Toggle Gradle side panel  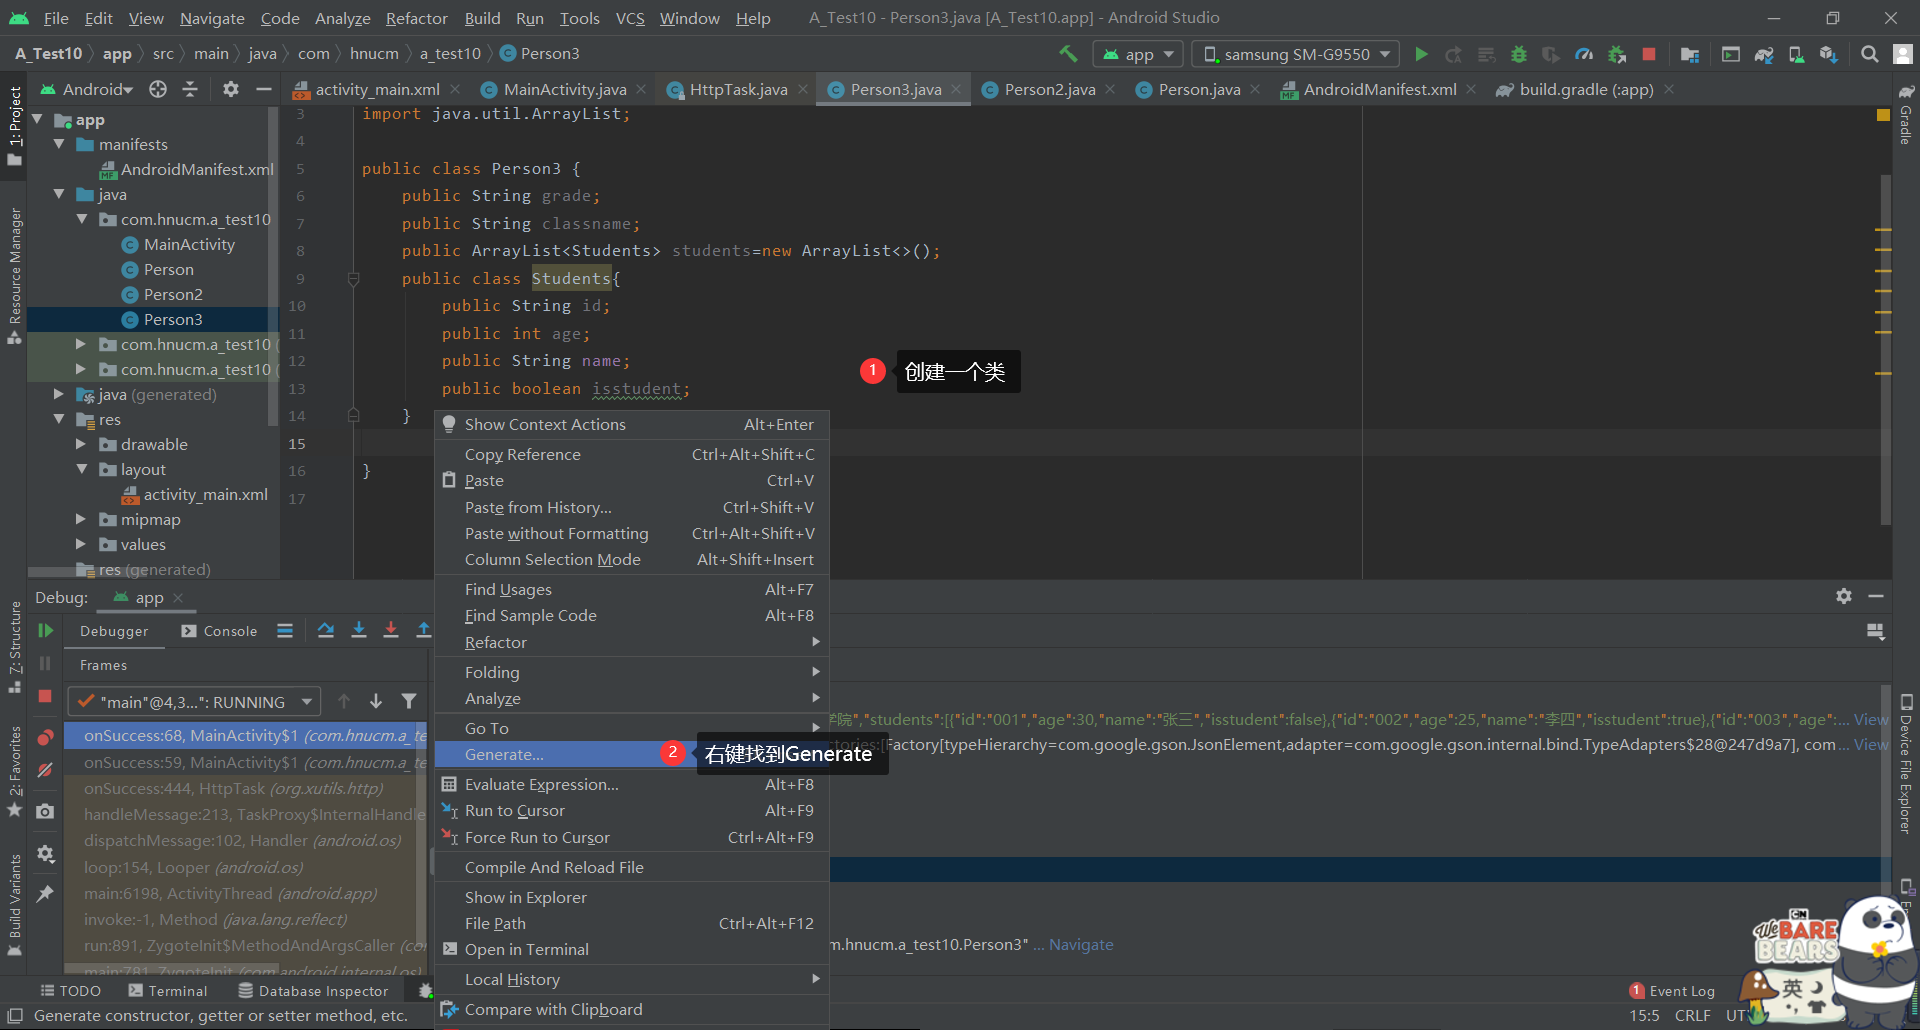click(x=1906, y=115)
